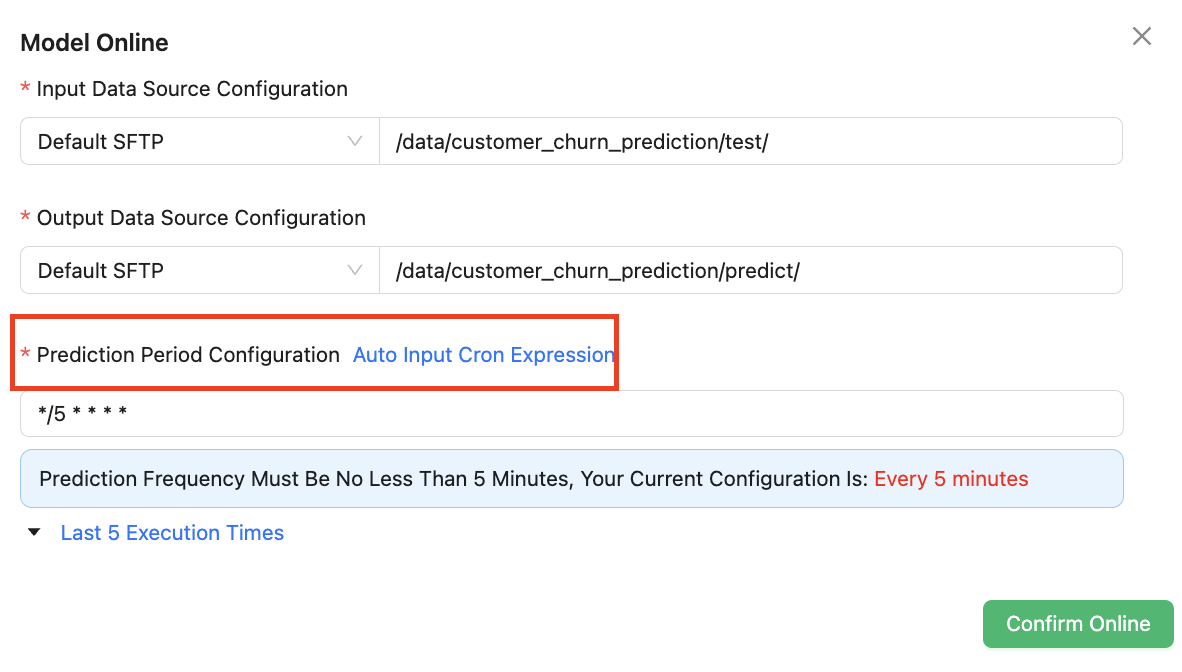The width and height of the screenshot is (1182, 672).
Task: Click the Input Data Source Configuration label
Action: [192, 89]
